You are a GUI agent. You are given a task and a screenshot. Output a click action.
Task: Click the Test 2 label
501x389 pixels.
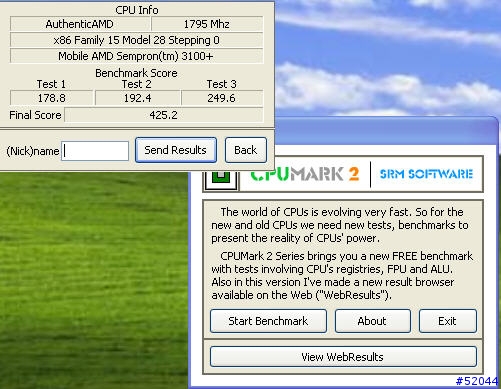click(137, 84)
